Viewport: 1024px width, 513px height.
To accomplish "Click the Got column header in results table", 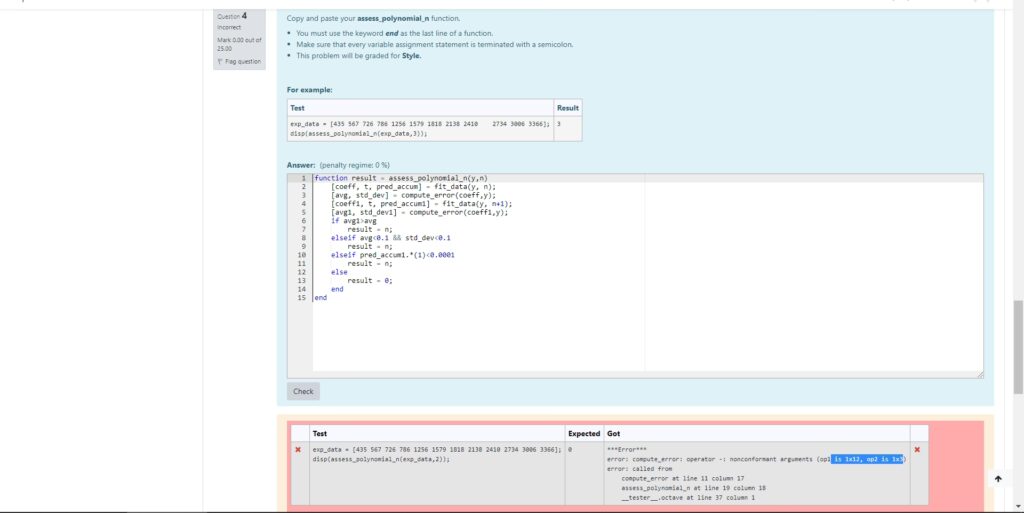I will point(613,434).
